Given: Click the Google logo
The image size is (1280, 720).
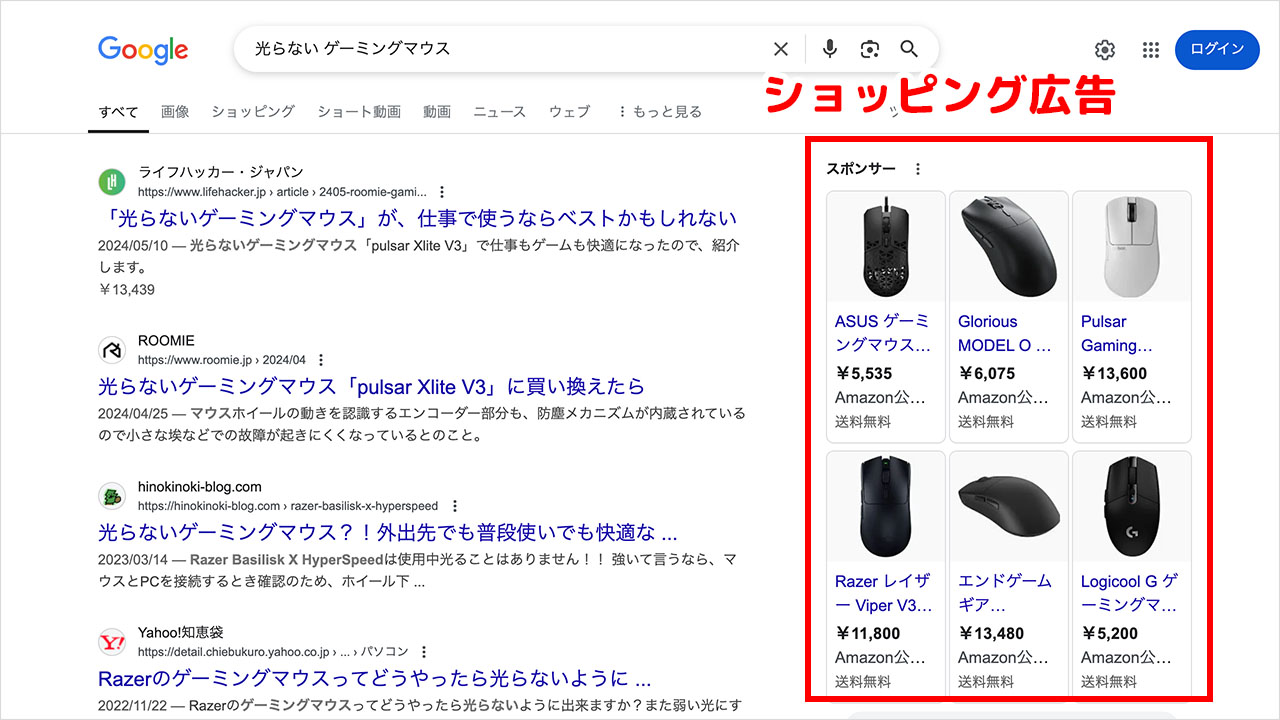Looking at the screenshot, I should [142, 50].
